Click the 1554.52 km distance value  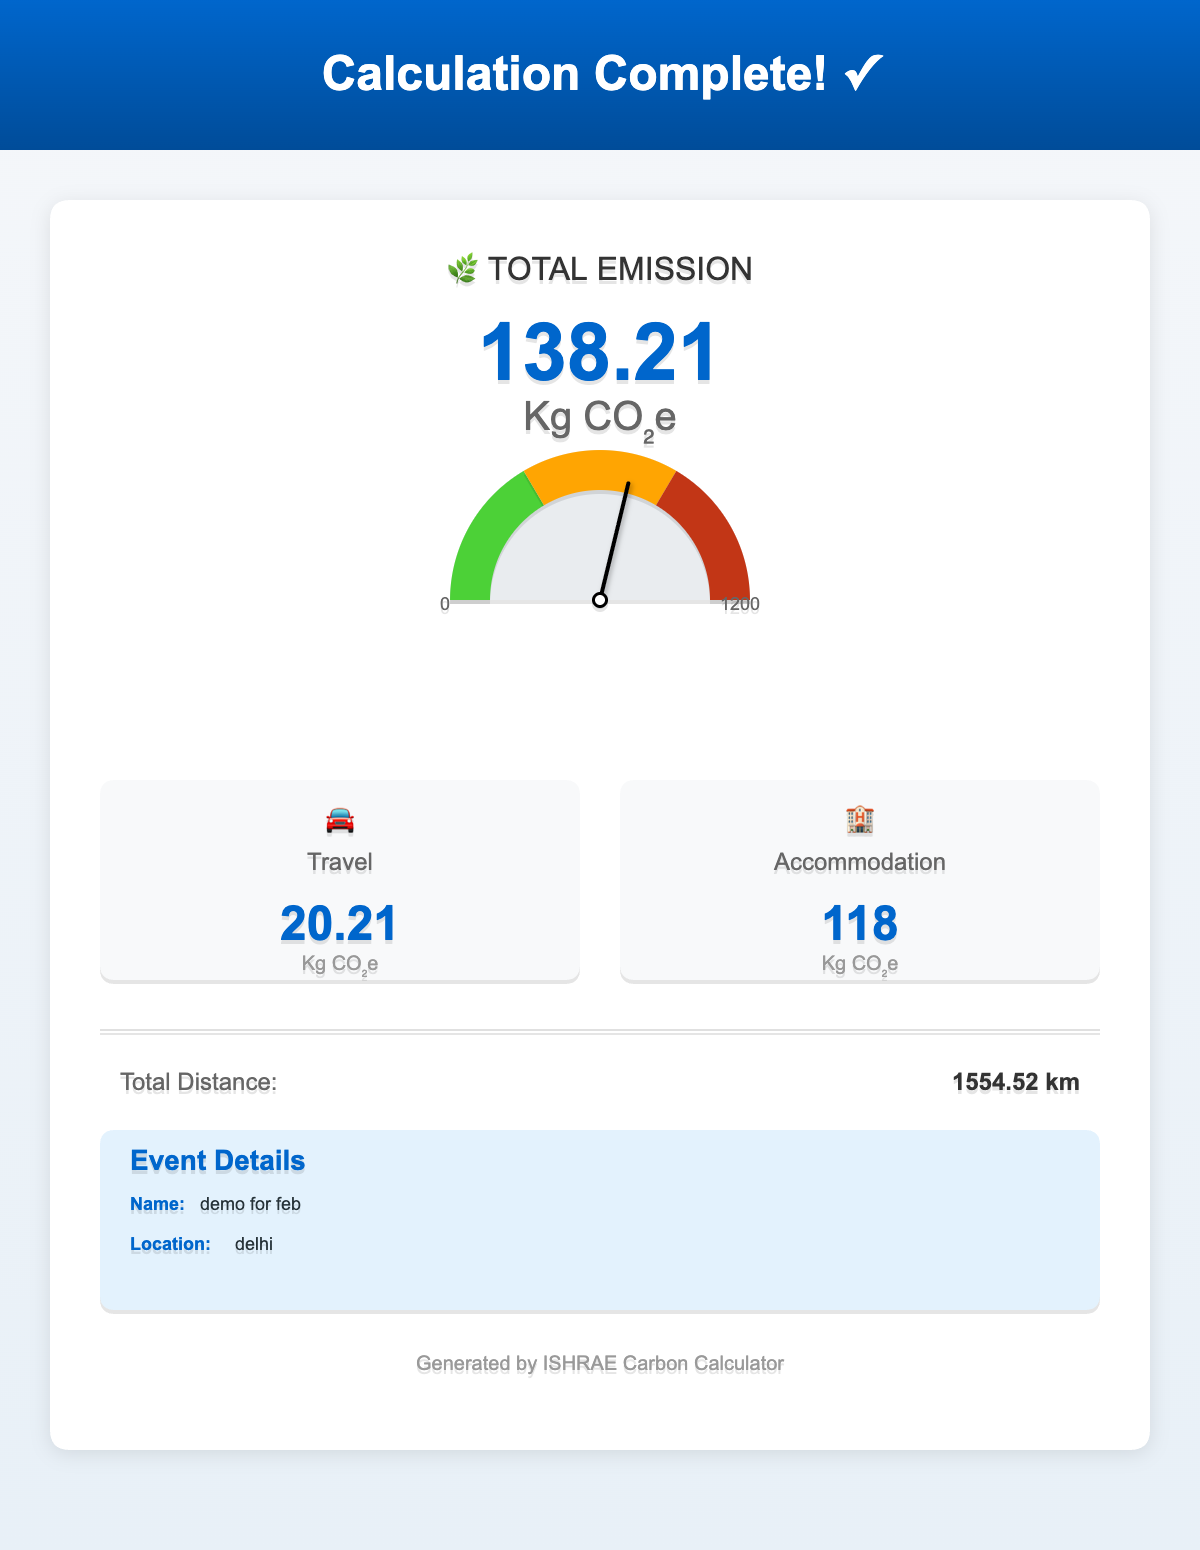click(x=1015, y=1082)
